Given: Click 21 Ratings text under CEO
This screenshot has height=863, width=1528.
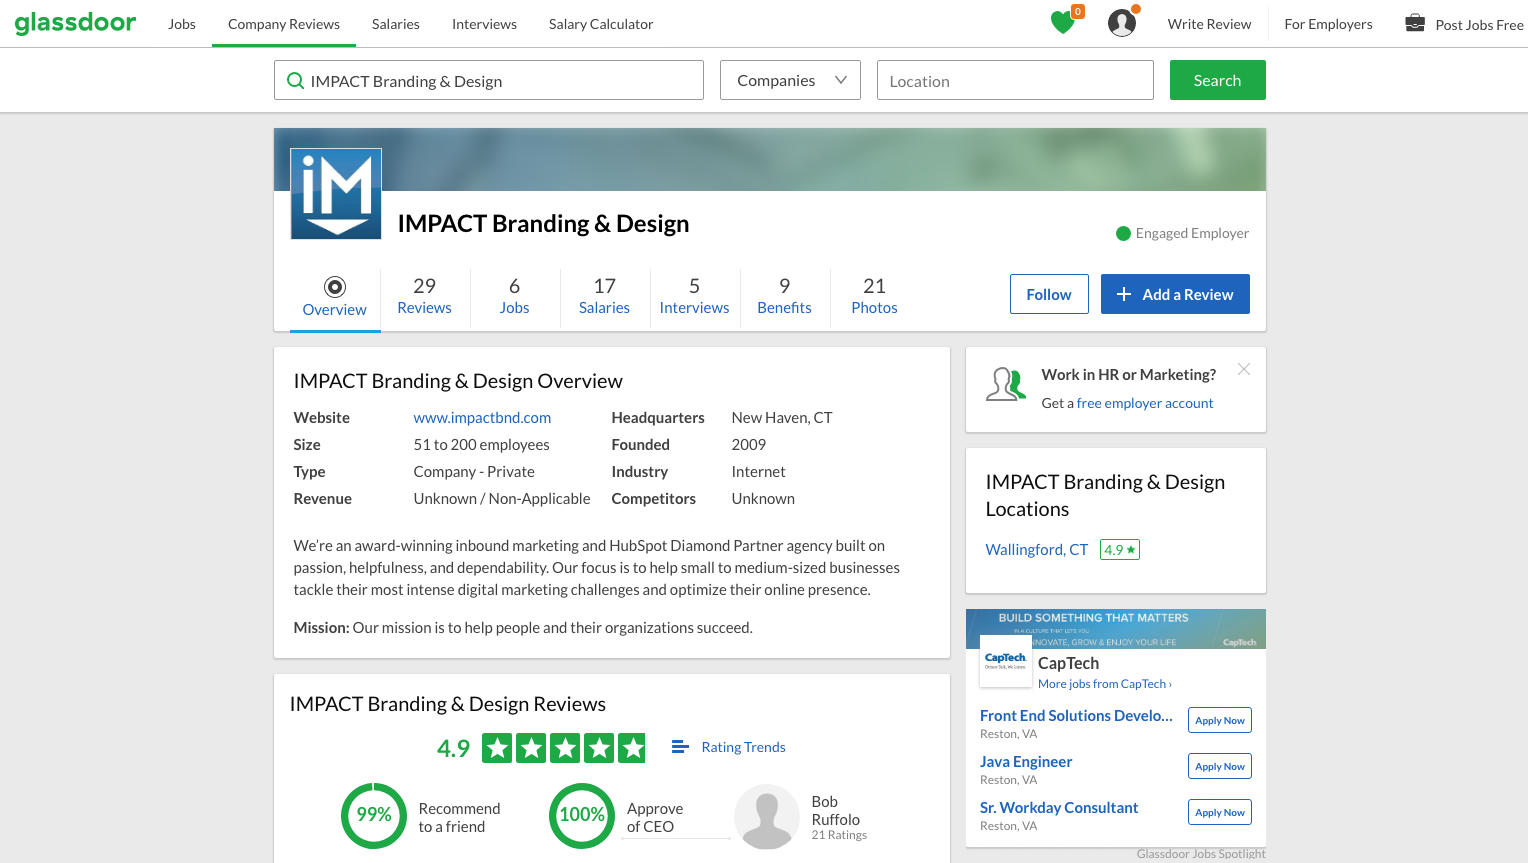Looking at the screenshot, I should click(839, 835).
